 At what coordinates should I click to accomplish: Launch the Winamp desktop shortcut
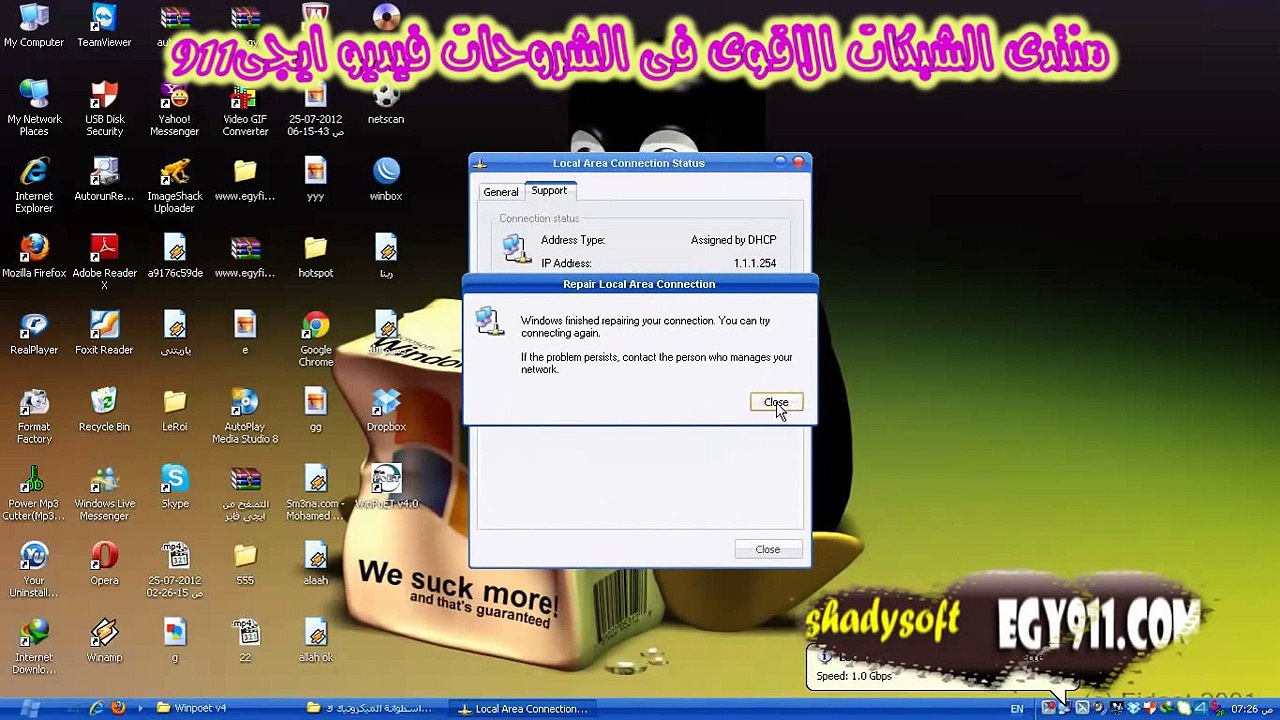tap(104, 642)
